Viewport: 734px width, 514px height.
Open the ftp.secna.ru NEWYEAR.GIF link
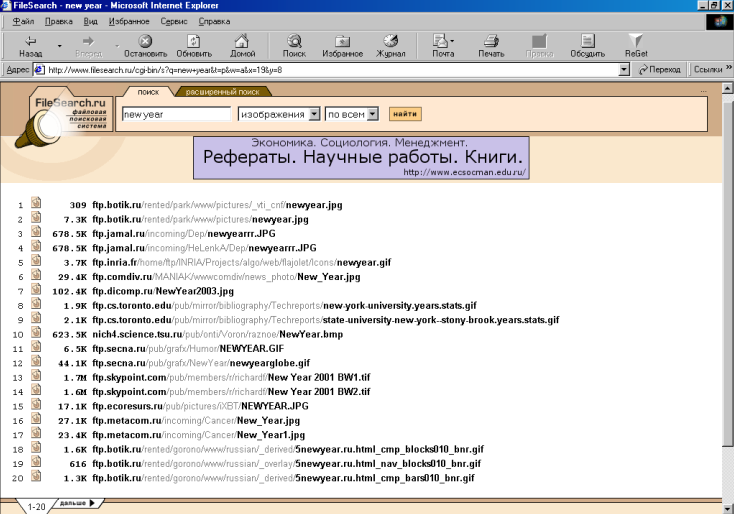click(x=188, y=349)
